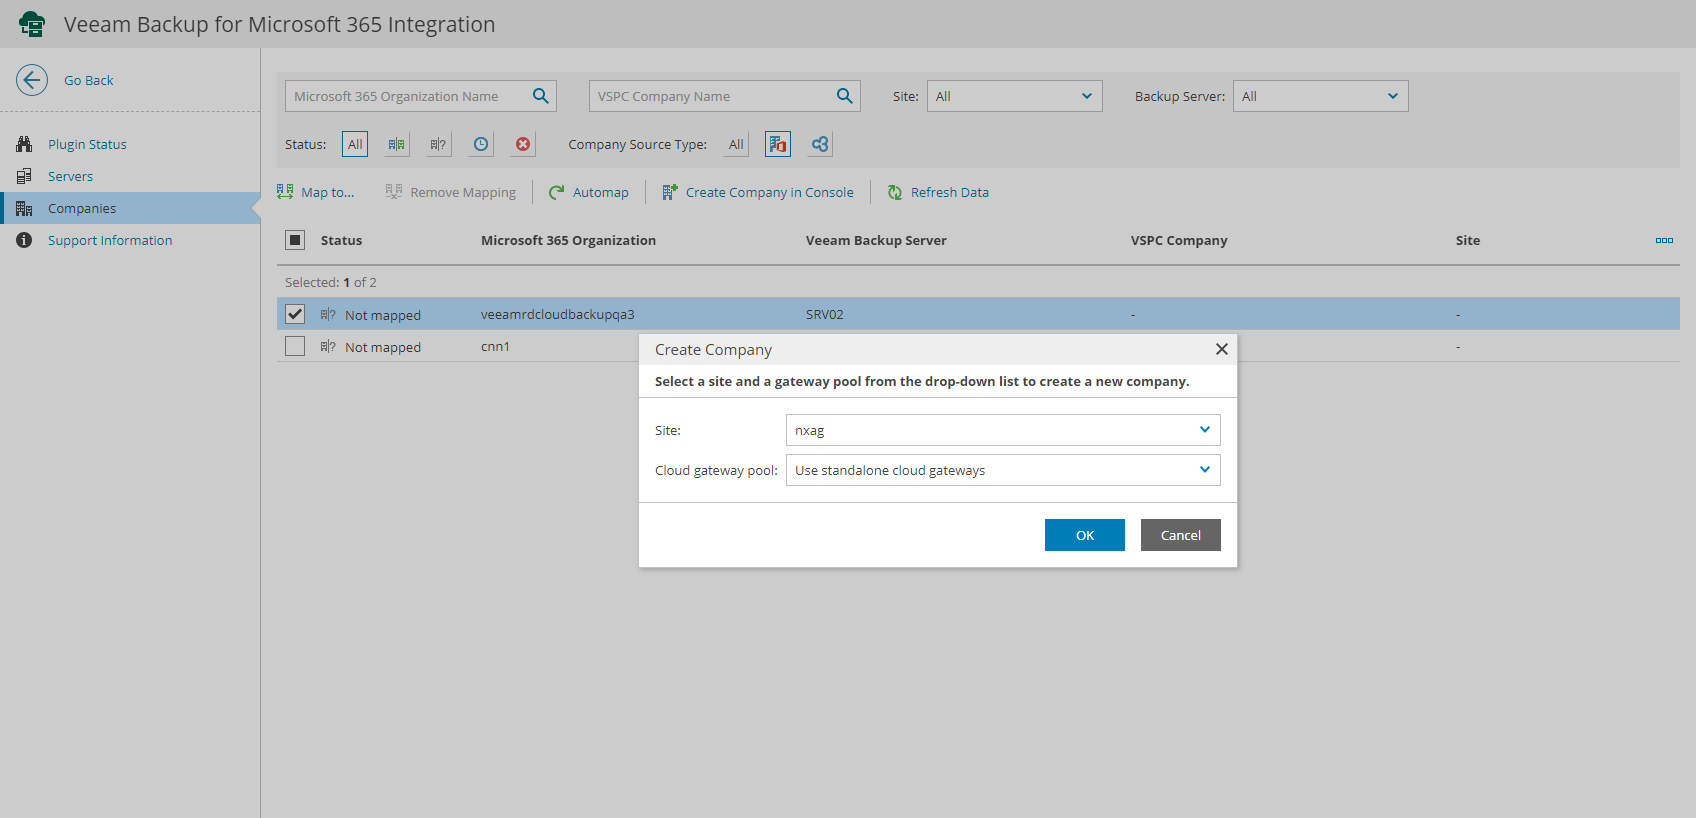Click not-mapped status icon for veeamrdcloudbackupqa3
The image size is (1696, 818).
tap(328, 314)
